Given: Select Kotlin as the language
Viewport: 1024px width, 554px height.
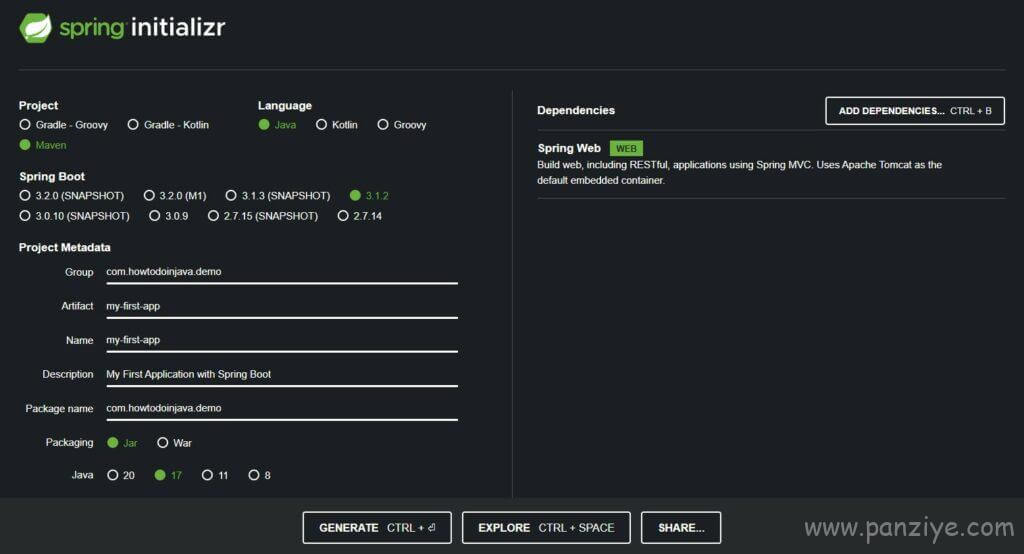Looking at the screenshot, I should [x=336, y=125].
